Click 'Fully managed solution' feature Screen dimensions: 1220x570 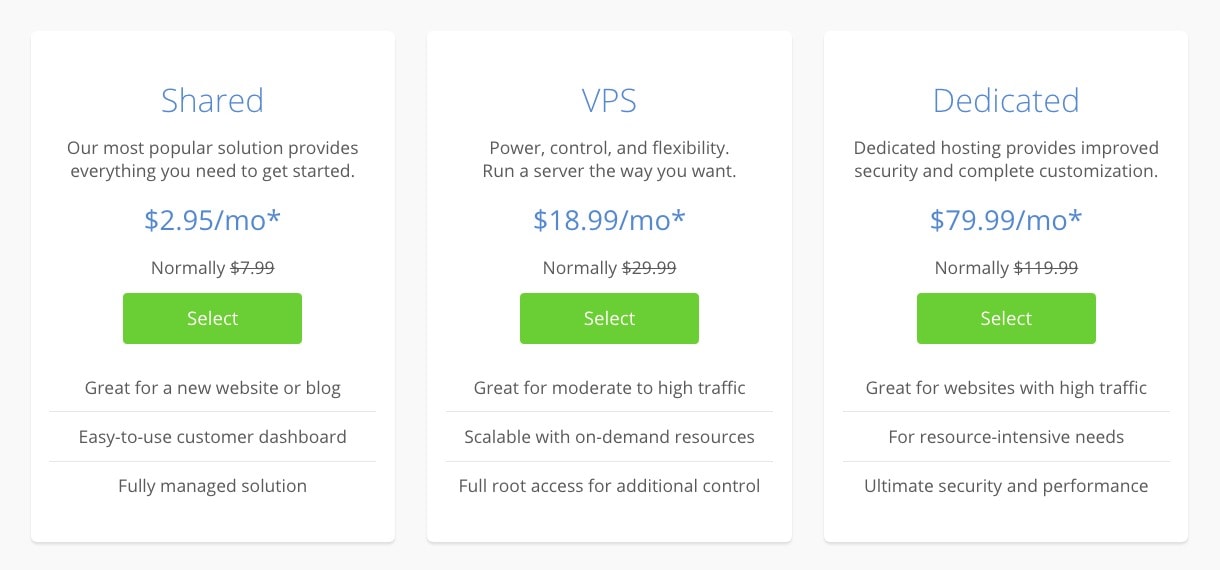point(212,486)
